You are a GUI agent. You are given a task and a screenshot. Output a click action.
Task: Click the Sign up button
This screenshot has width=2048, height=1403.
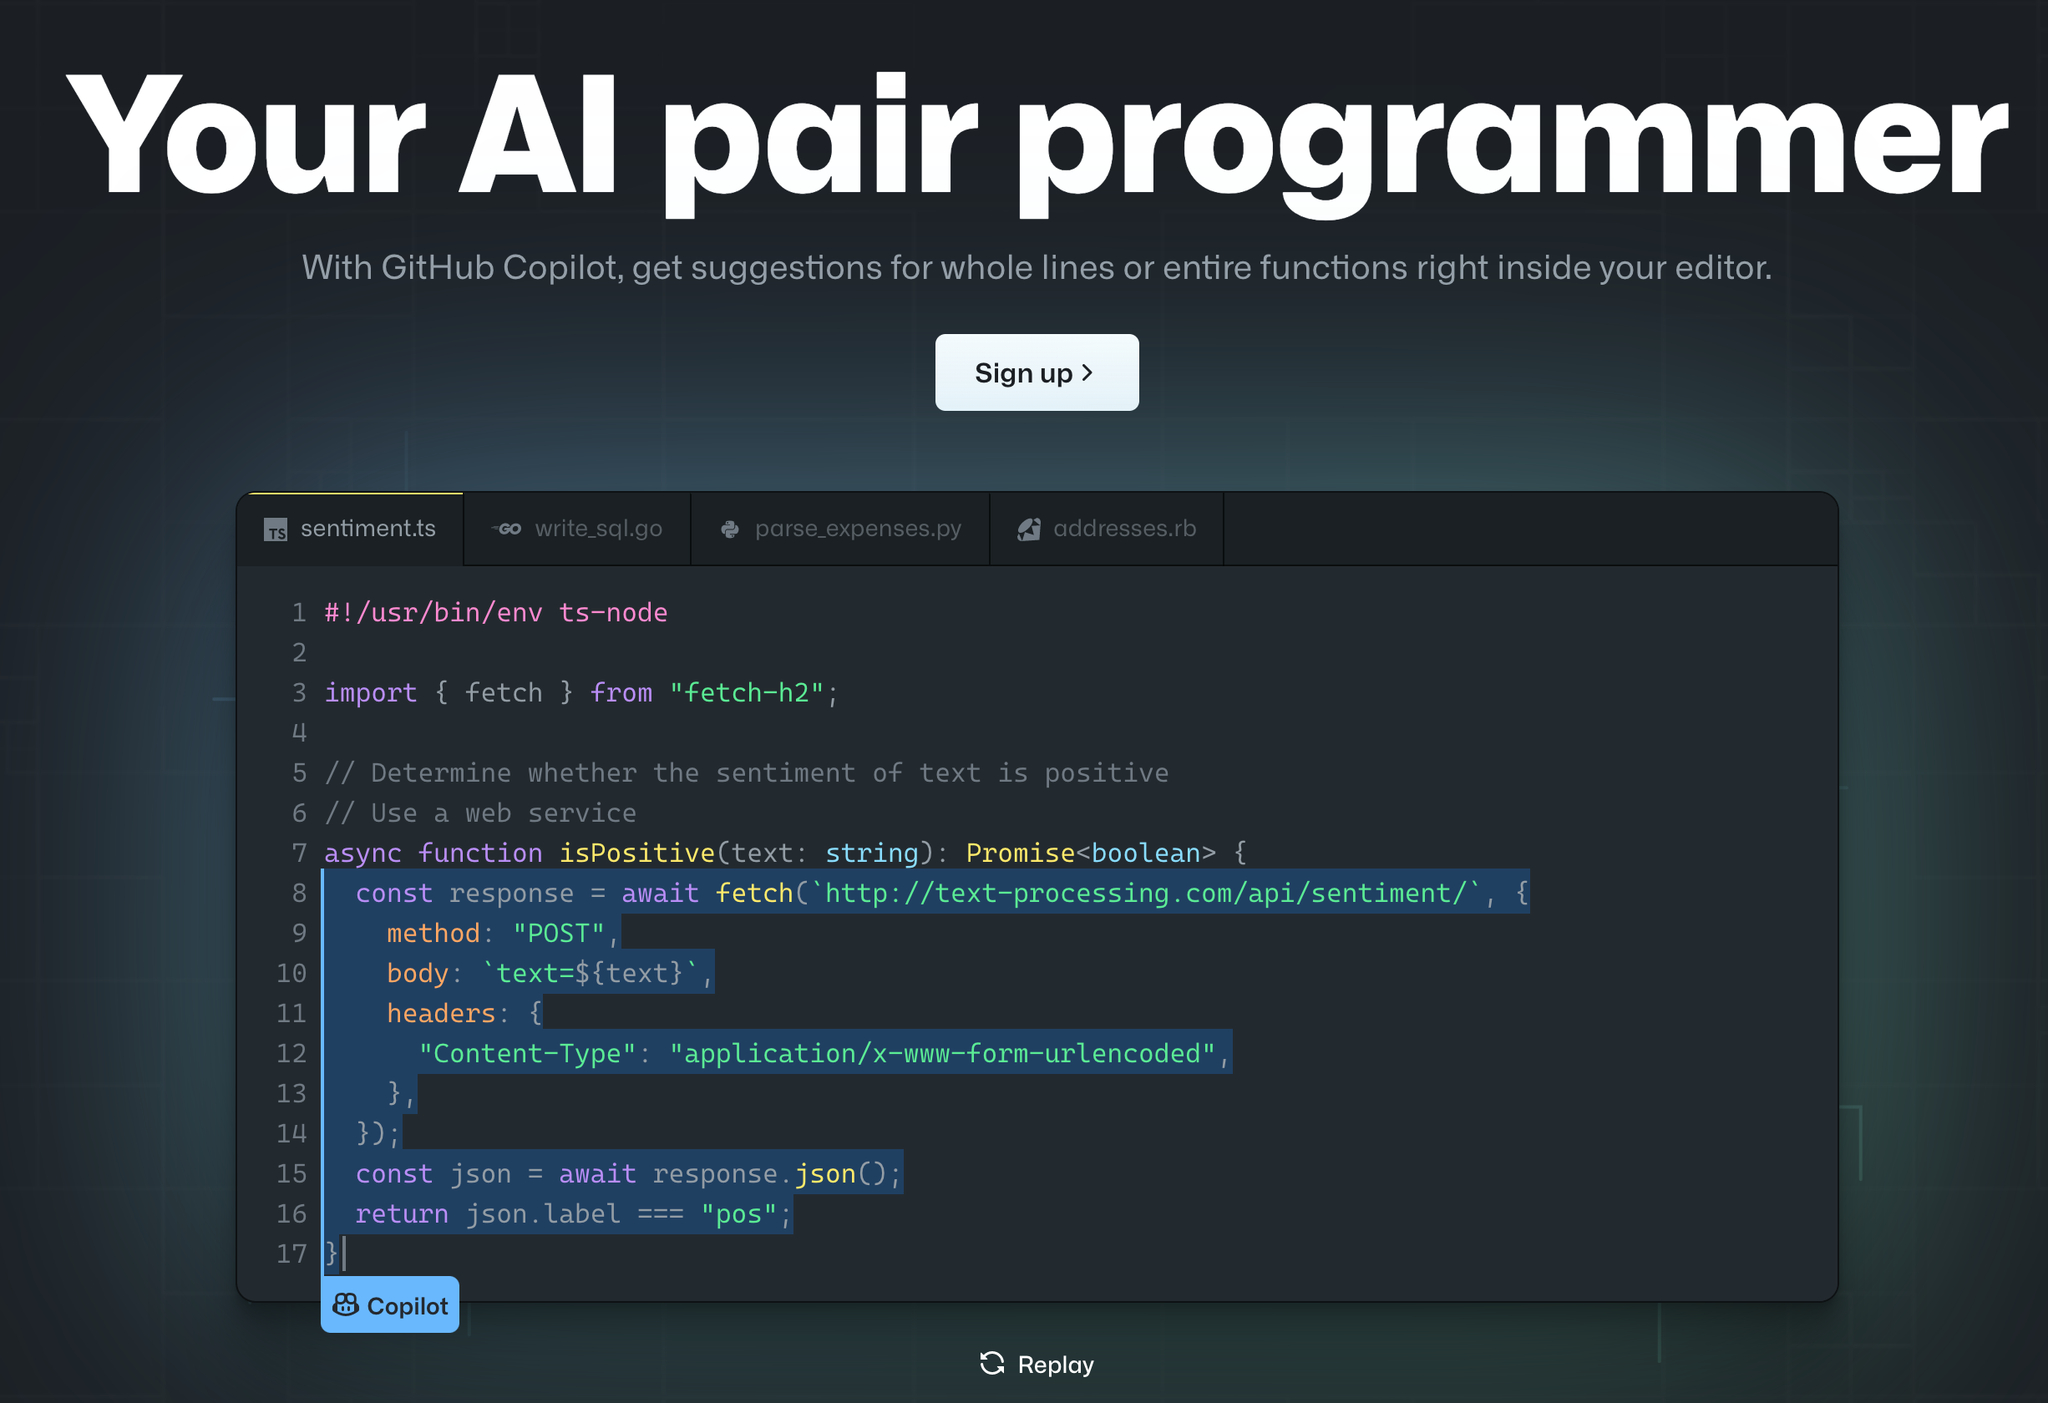[x=1036, y=372]
